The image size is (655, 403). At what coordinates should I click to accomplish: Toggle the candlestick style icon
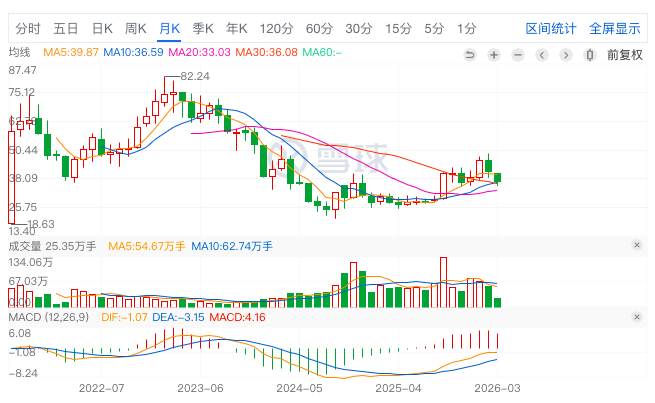[x=589, y=54]
